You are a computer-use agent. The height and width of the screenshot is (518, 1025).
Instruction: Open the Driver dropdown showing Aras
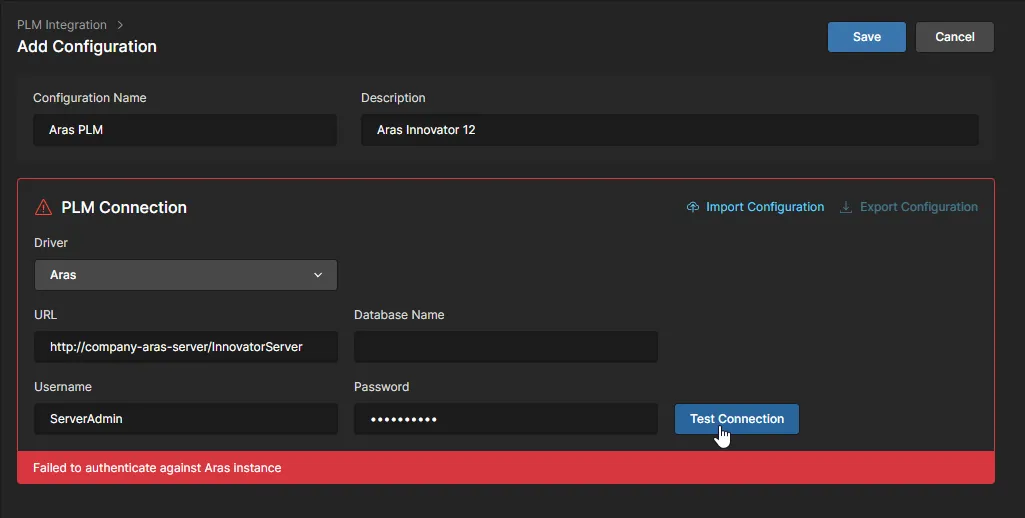(186, 275)
